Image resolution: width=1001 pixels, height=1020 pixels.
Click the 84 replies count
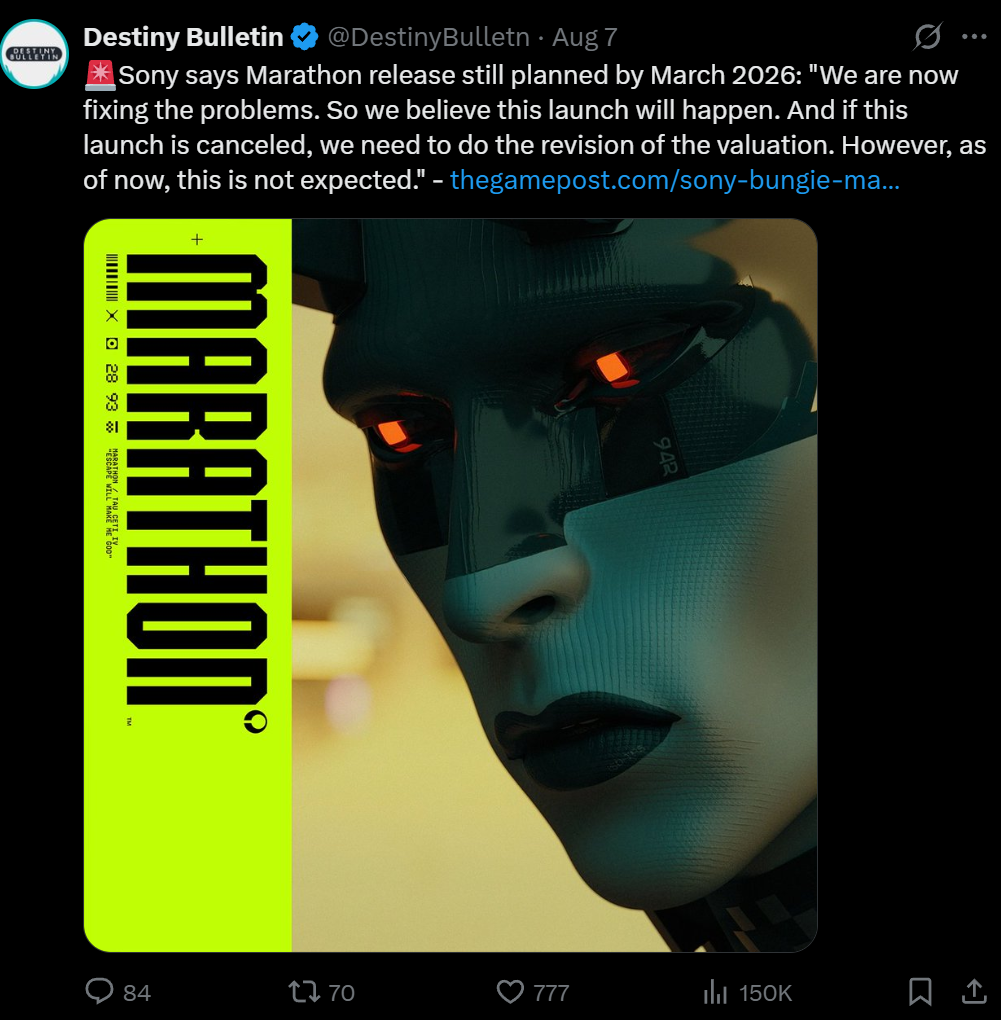click(137, 993)
